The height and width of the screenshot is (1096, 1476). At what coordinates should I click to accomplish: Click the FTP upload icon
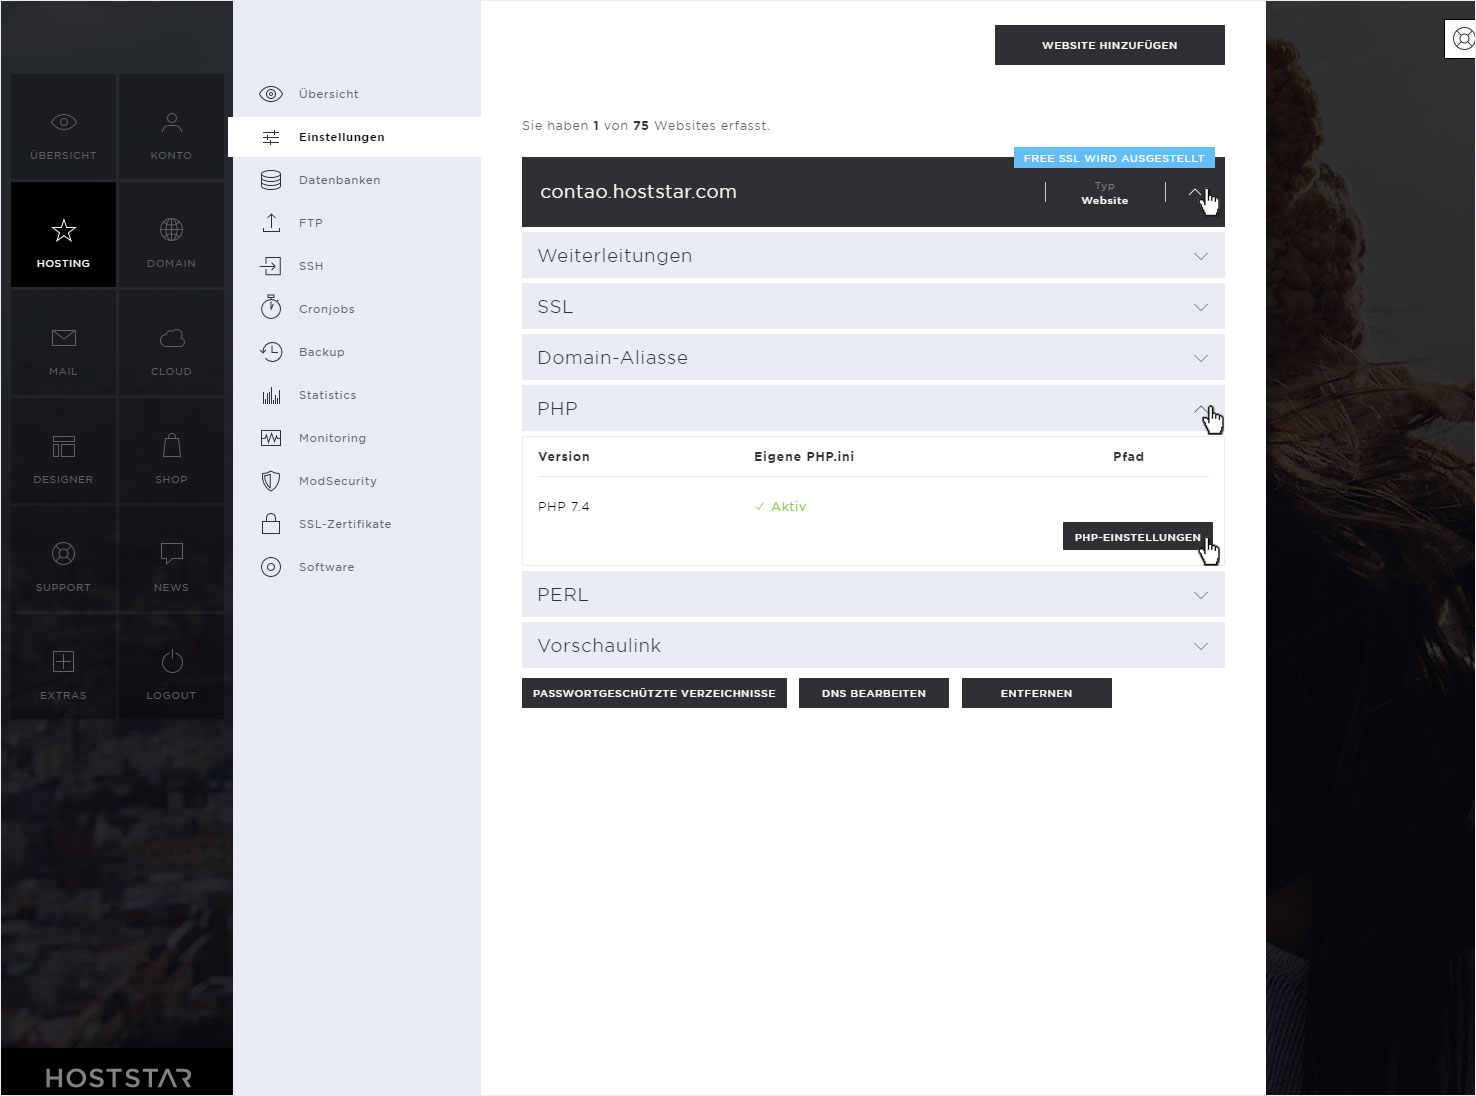click(271, 223)
